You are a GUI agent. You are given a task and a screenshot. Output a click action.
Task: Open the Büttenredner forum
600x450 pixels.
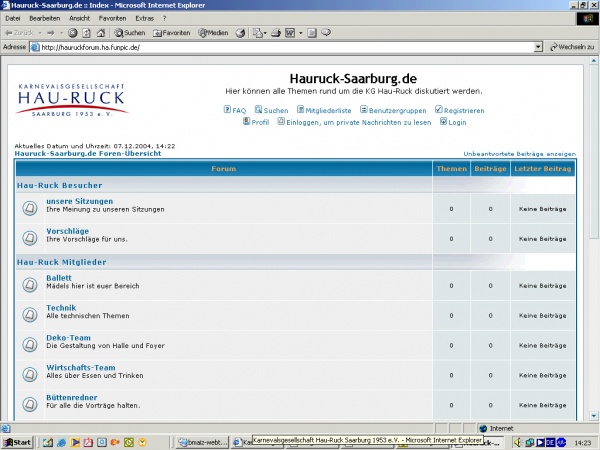(72, 397)
